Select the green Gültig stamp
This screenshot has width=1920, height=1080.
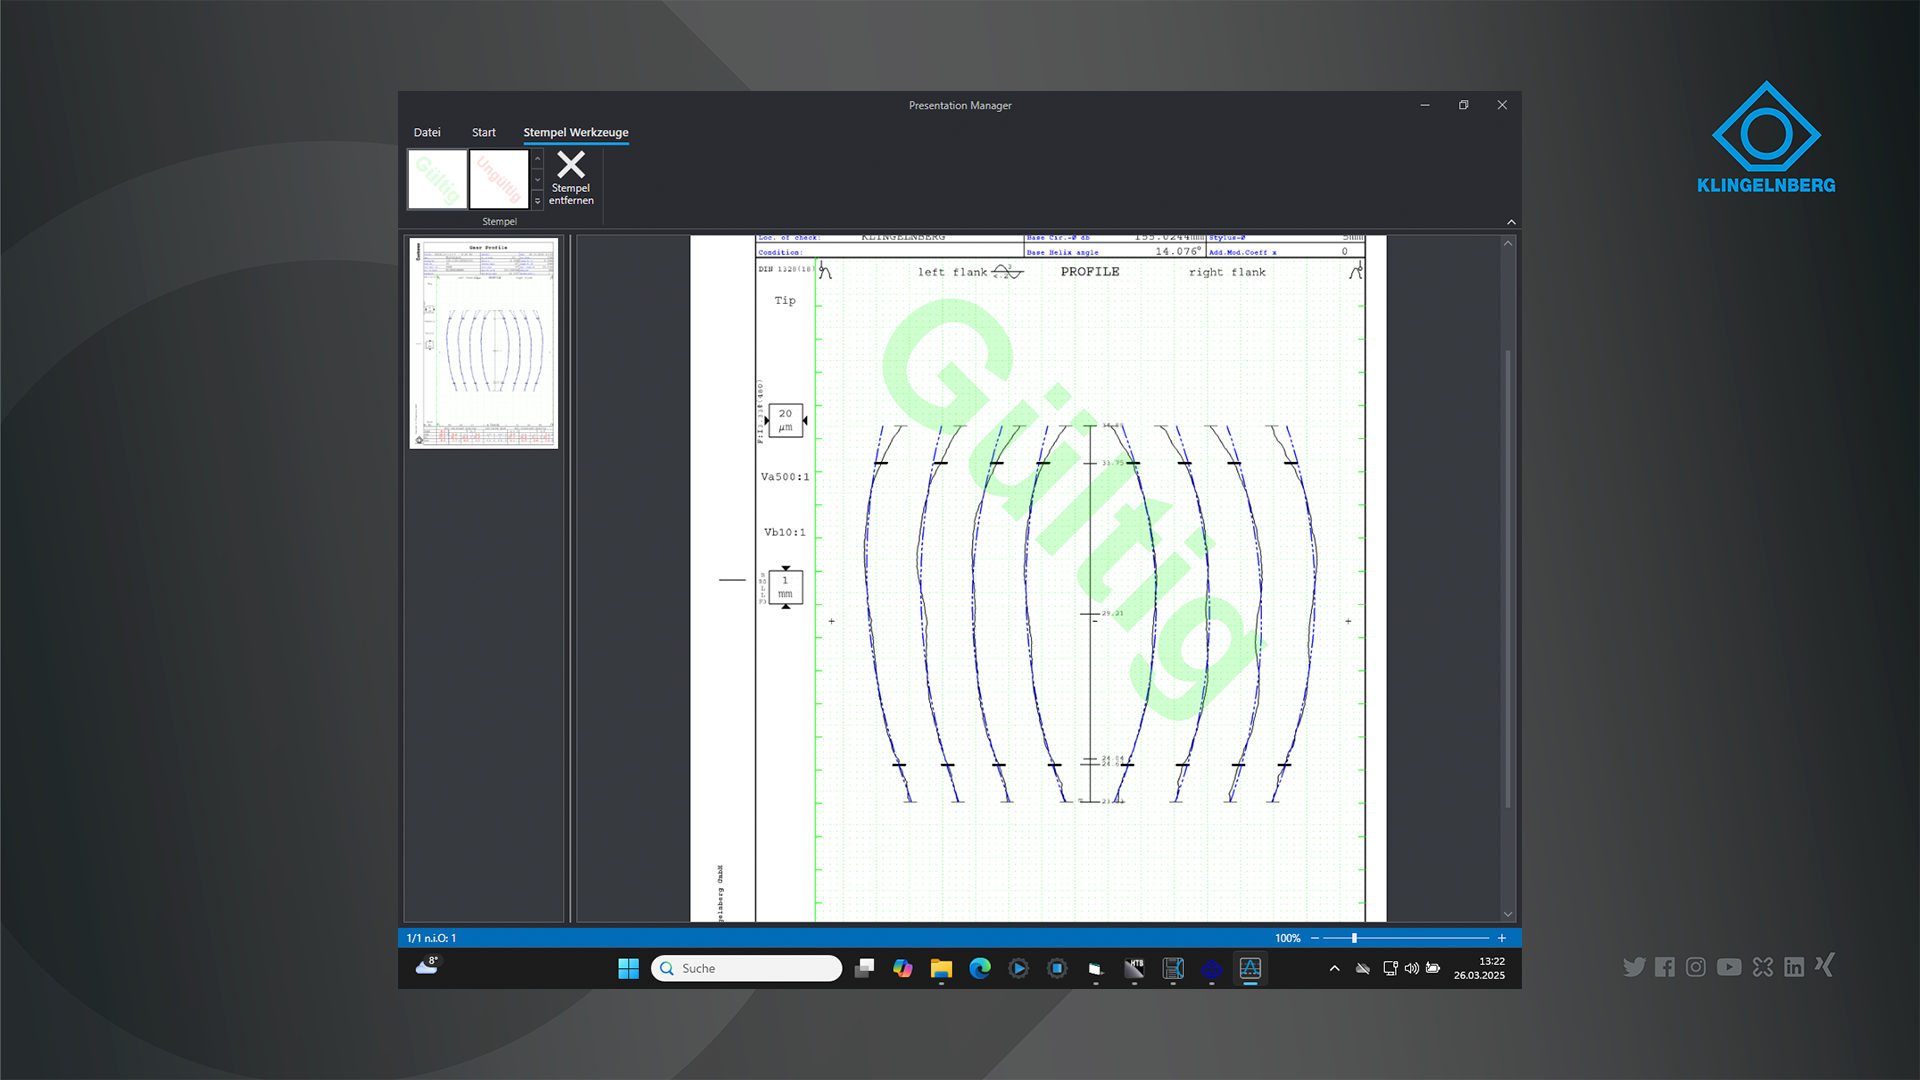[x=437, y=179]
